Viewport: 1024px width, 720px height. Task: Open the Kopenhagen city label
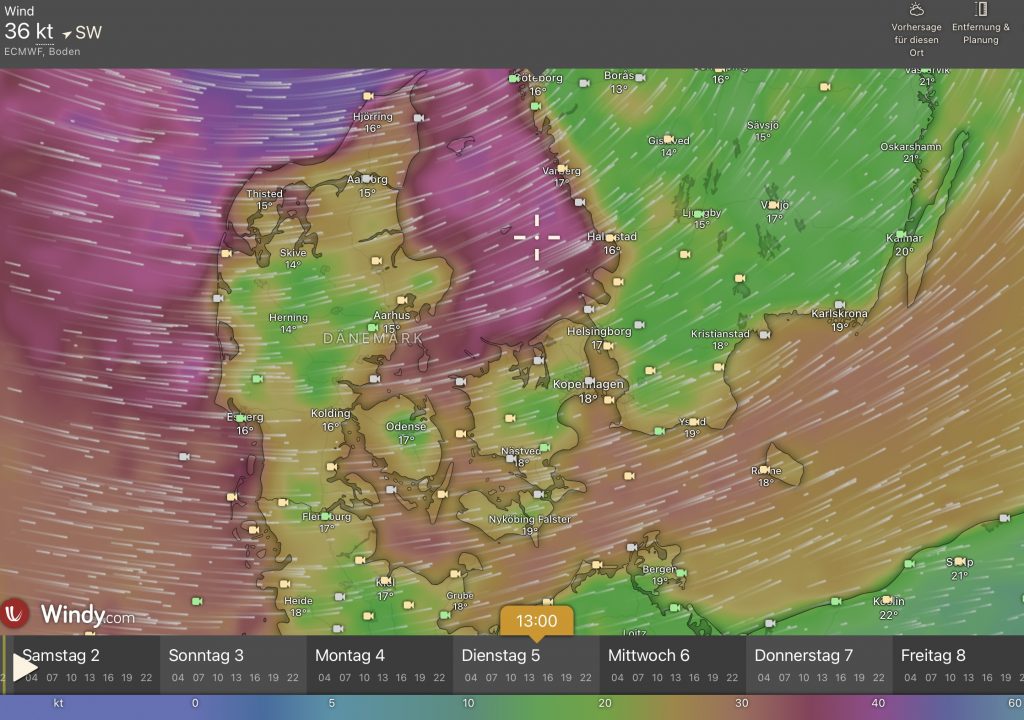point(588,384)
